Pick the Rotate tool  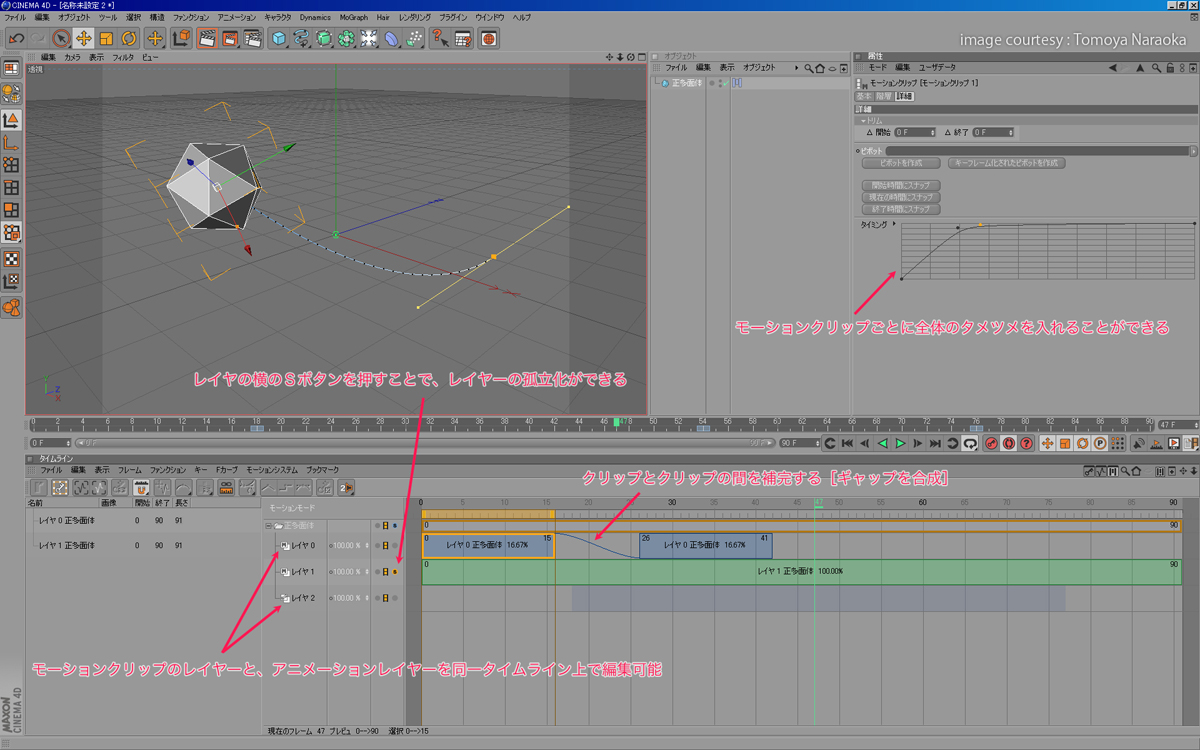click(x=129, y=39)
